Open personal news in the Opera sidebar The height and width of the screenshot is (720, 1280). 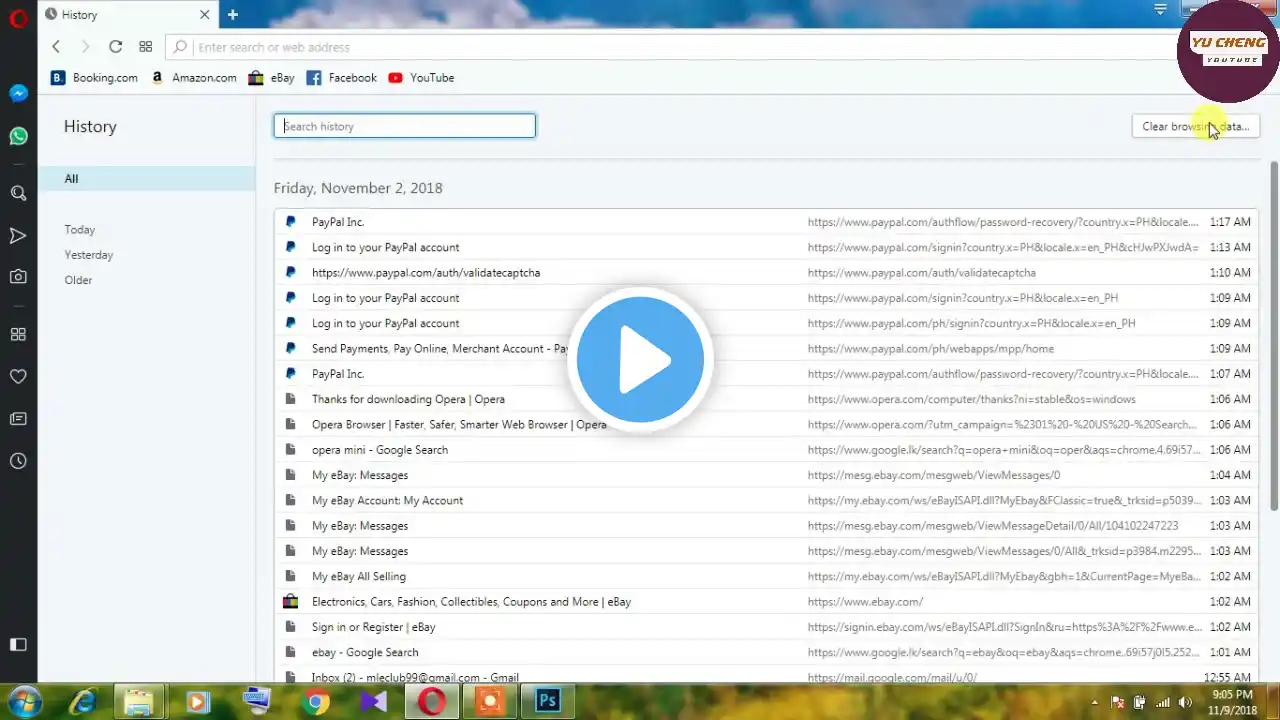(18, 419)
